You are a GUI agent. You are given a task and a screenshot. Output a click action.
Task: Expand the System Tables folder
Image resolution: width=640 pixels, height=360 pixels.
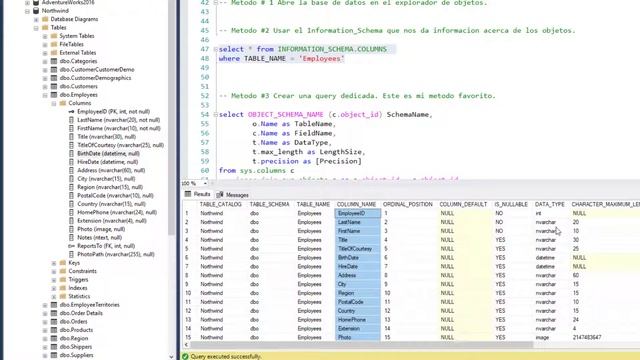[45, 36]
